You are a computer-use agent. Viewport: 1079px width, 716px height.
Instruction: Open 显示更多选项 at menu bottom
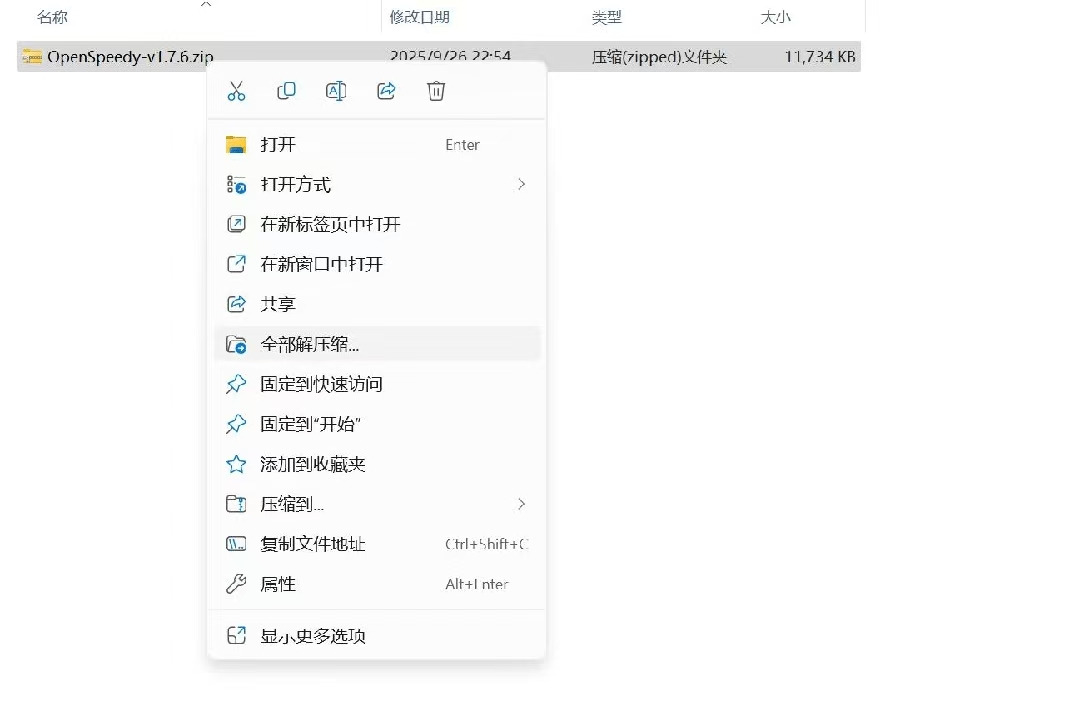pyautogui.click(x=312, y=636)
